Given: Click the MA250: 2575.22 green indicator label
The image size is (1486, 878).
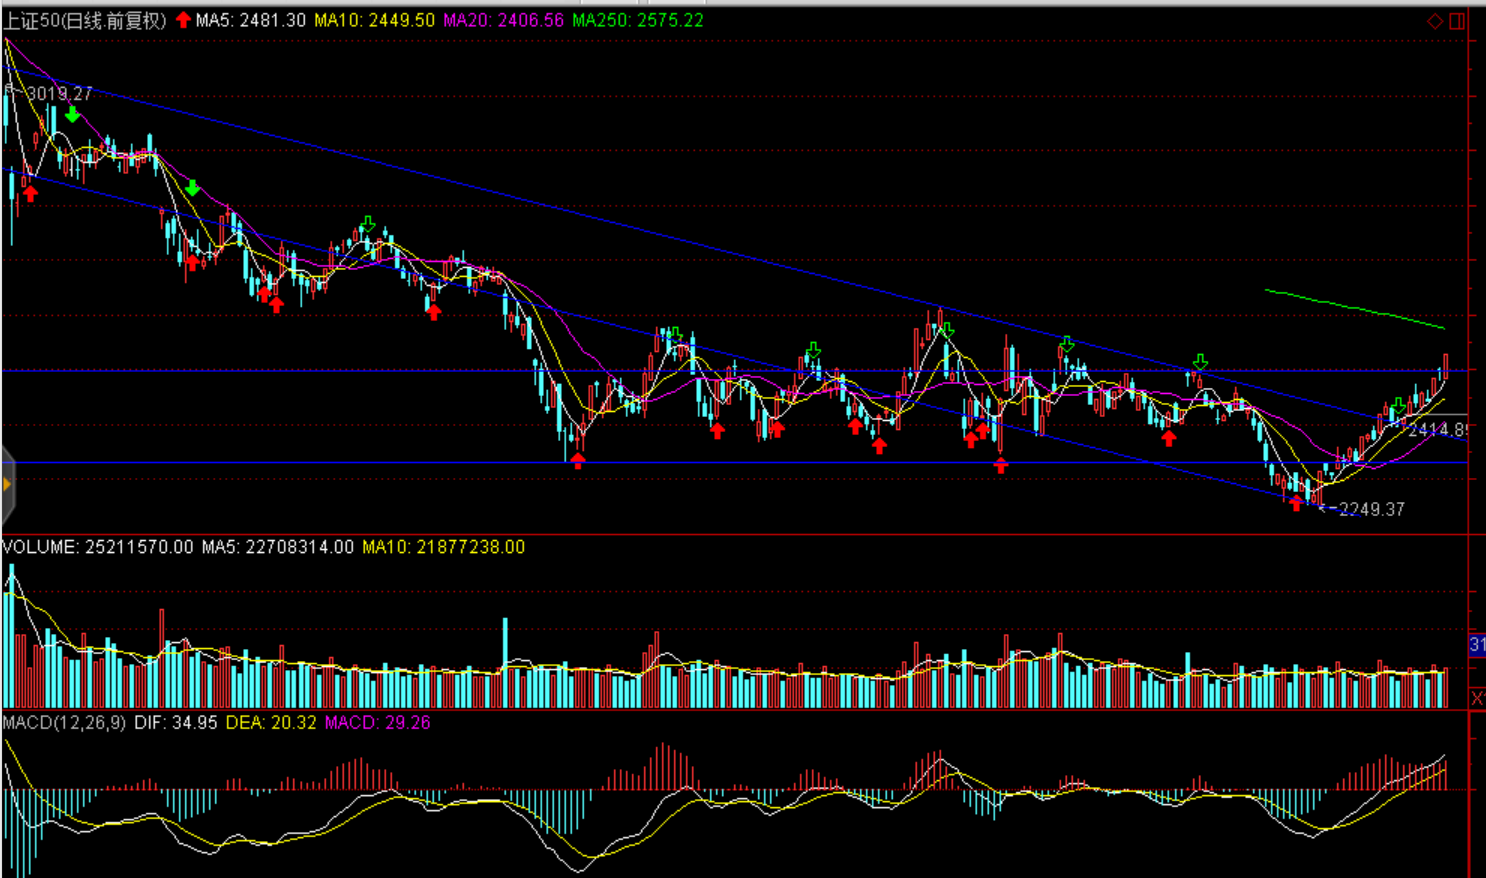Looking at the screenshot, I should [x=637, y=20].
